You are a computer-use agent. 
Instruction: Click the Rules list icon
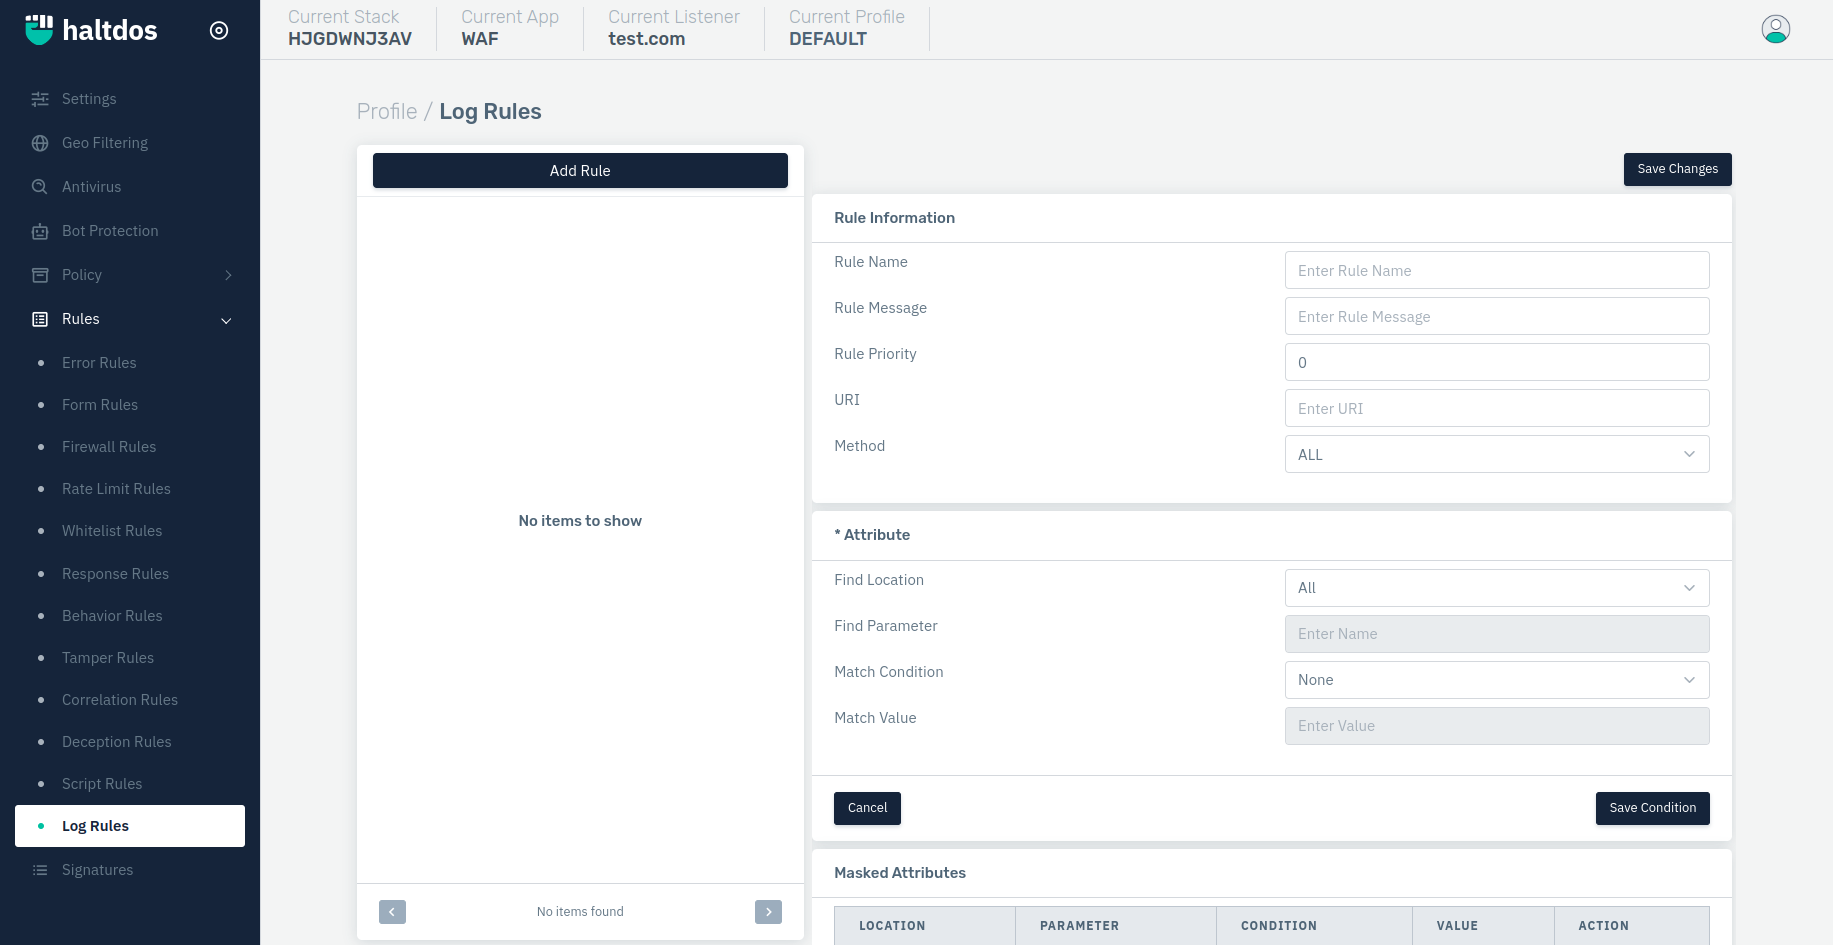(40, 319)
